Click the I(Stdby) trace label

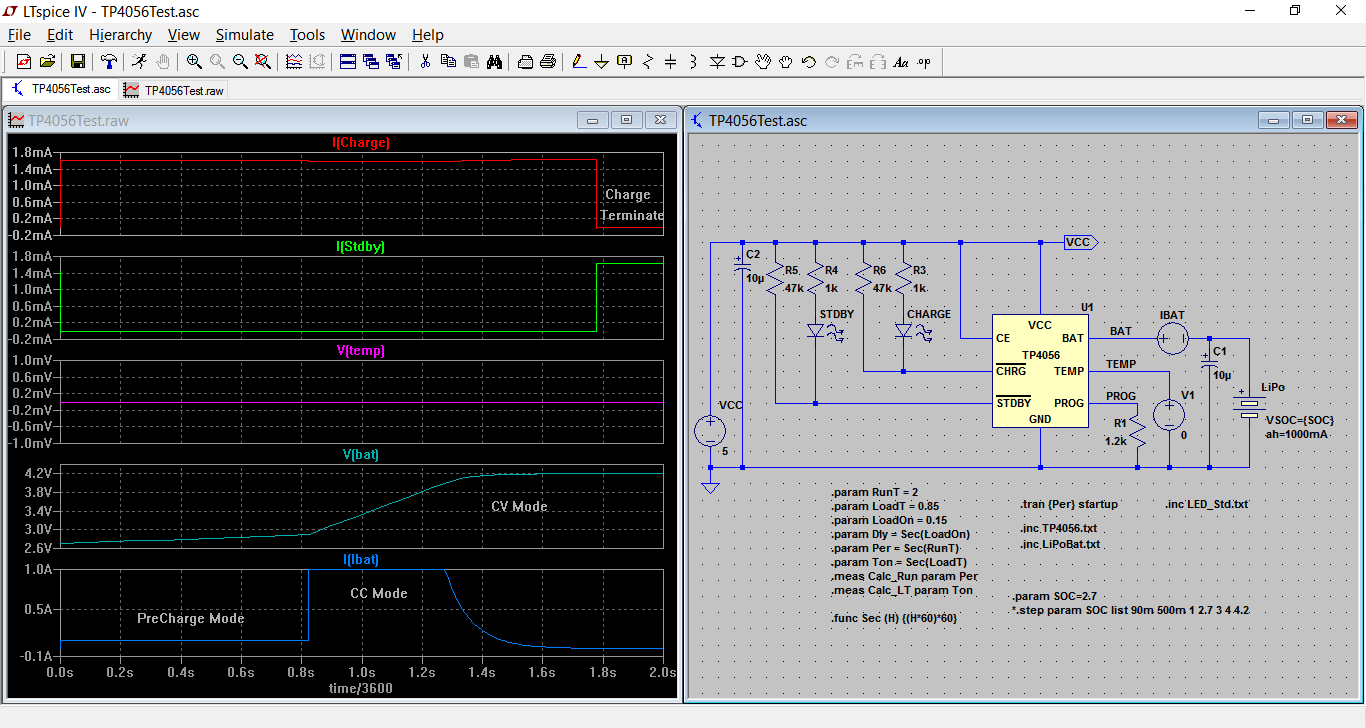pos(362,246)
